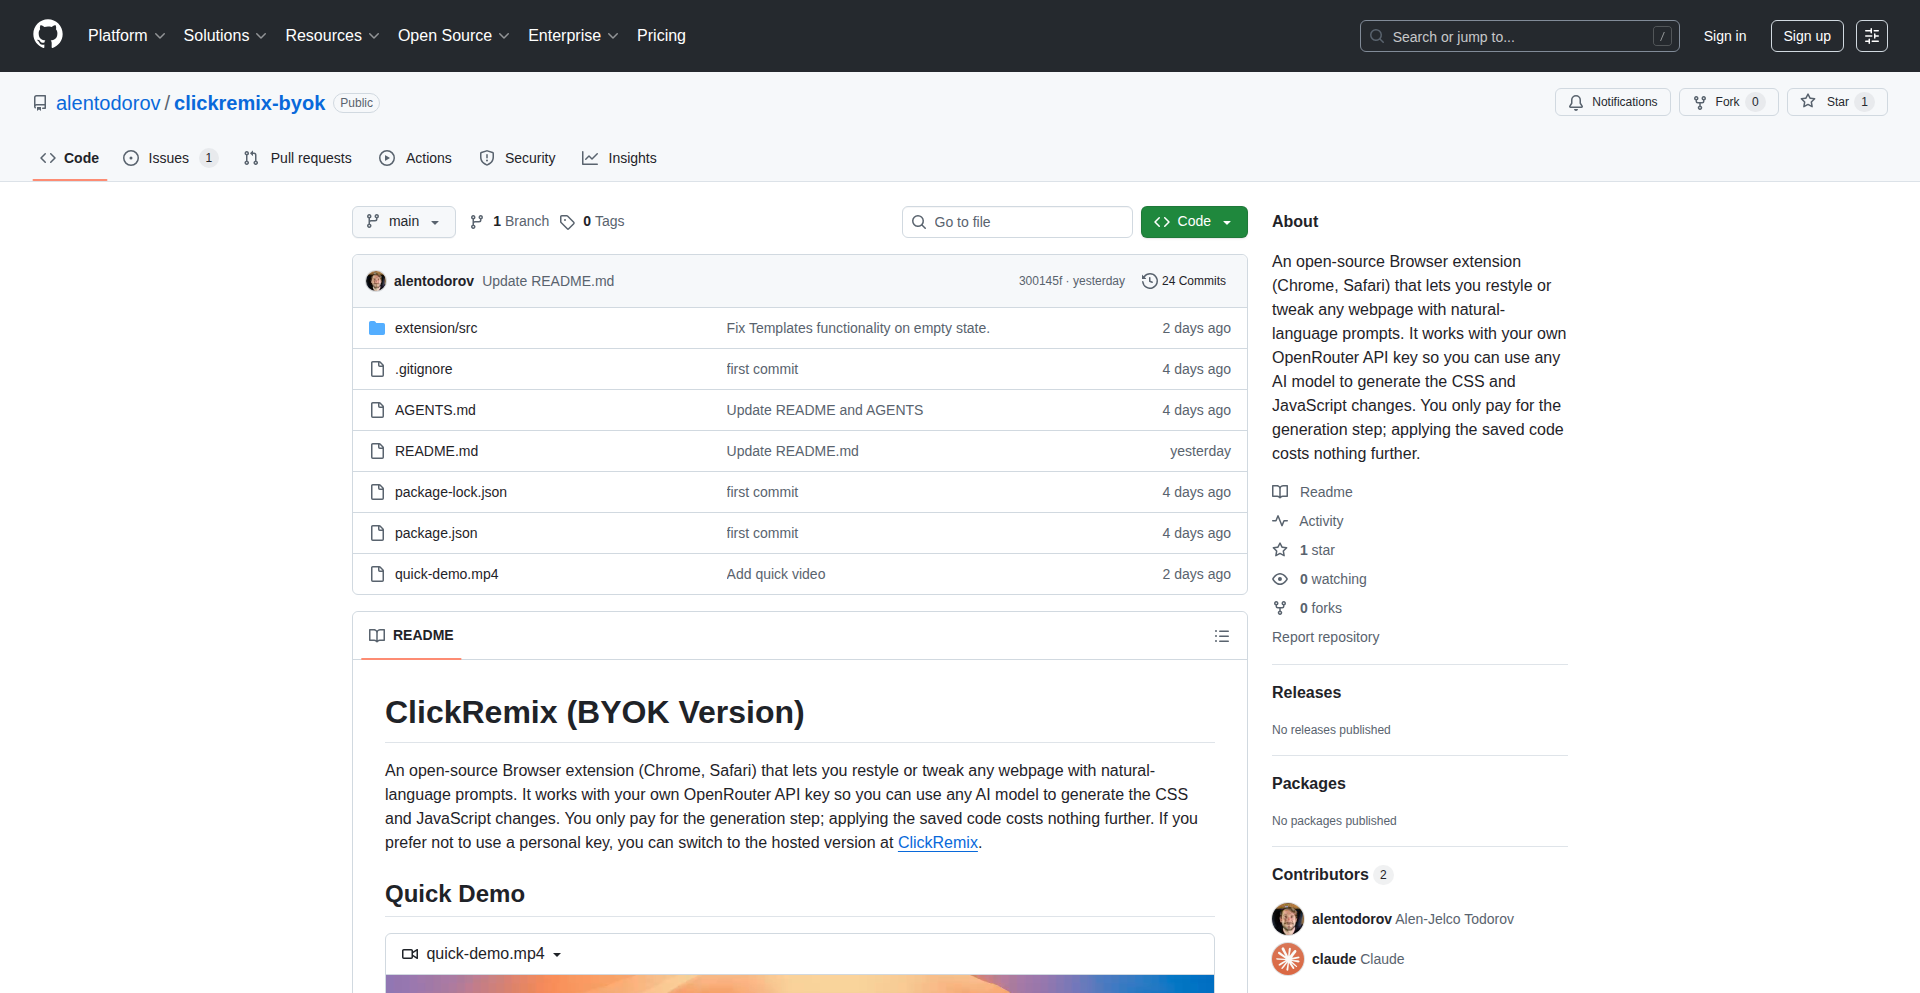Click the Notifications button

point(1613,102)
